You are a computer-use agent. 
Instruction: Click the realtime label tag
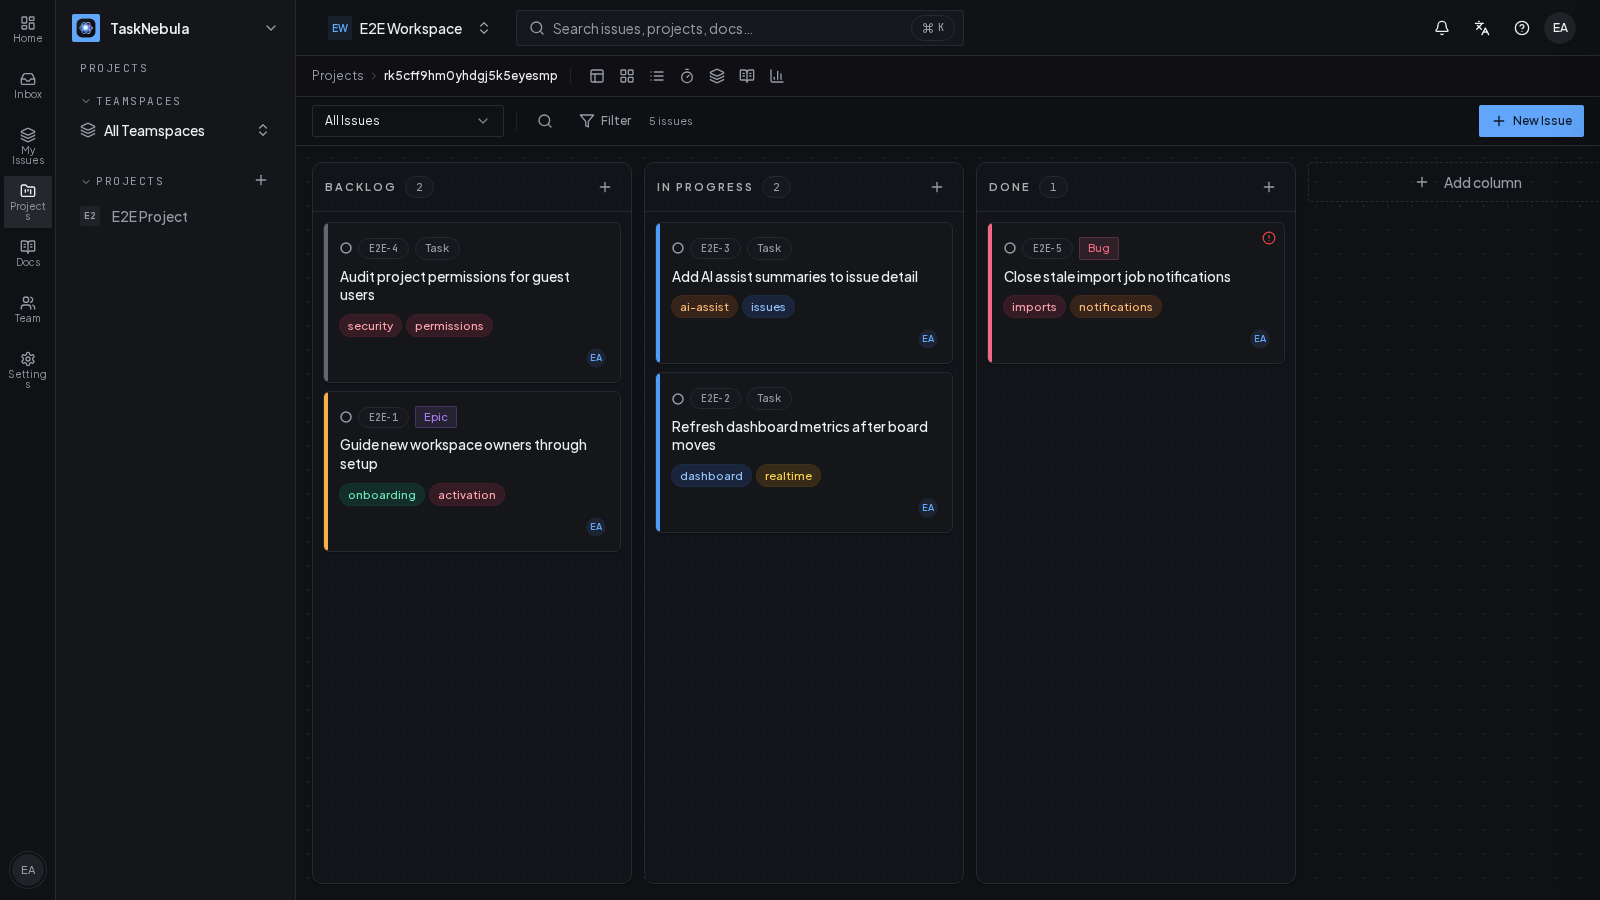(x=788, y=476)
